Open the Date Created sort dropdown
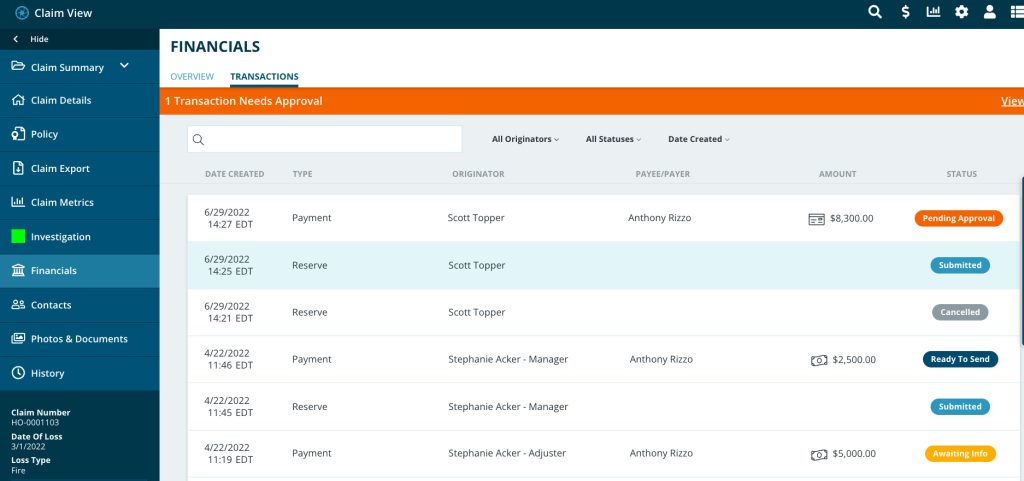 (698, 139)
